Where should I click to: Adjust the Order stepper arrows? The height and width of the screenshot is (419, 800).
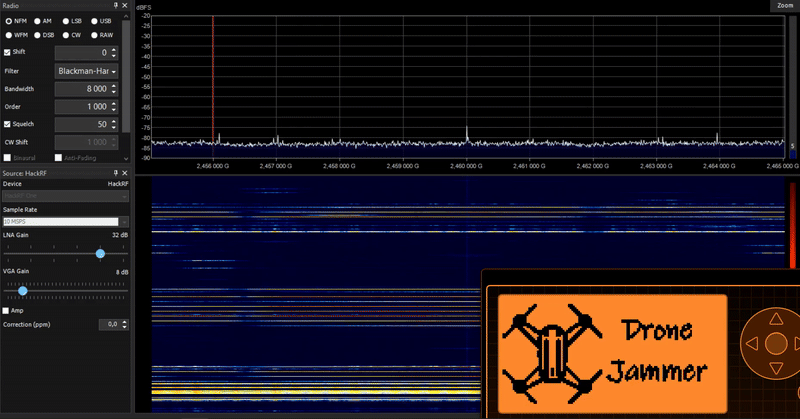[114, 107]
